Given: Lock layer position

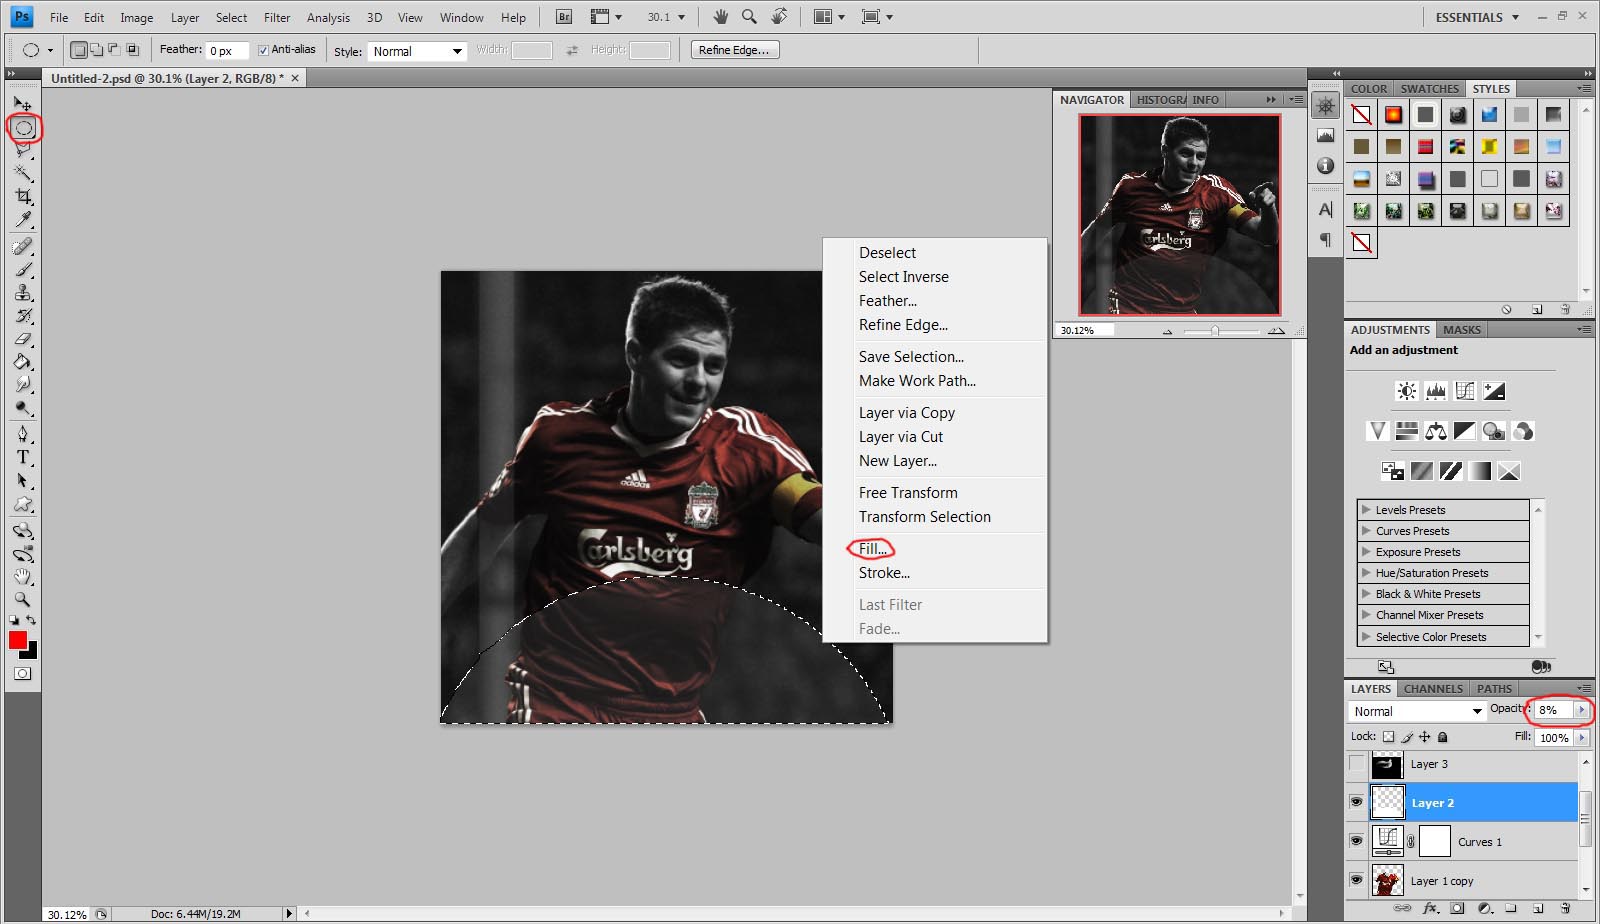Looking at the screenshot, I should 1425,737.
